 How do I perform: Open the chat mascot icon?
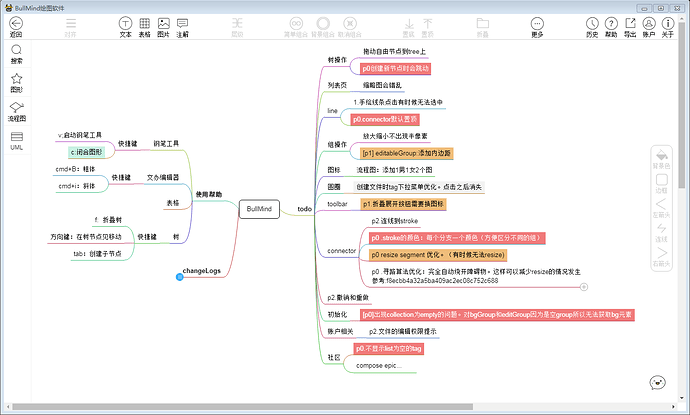click(x=657, y=382)
